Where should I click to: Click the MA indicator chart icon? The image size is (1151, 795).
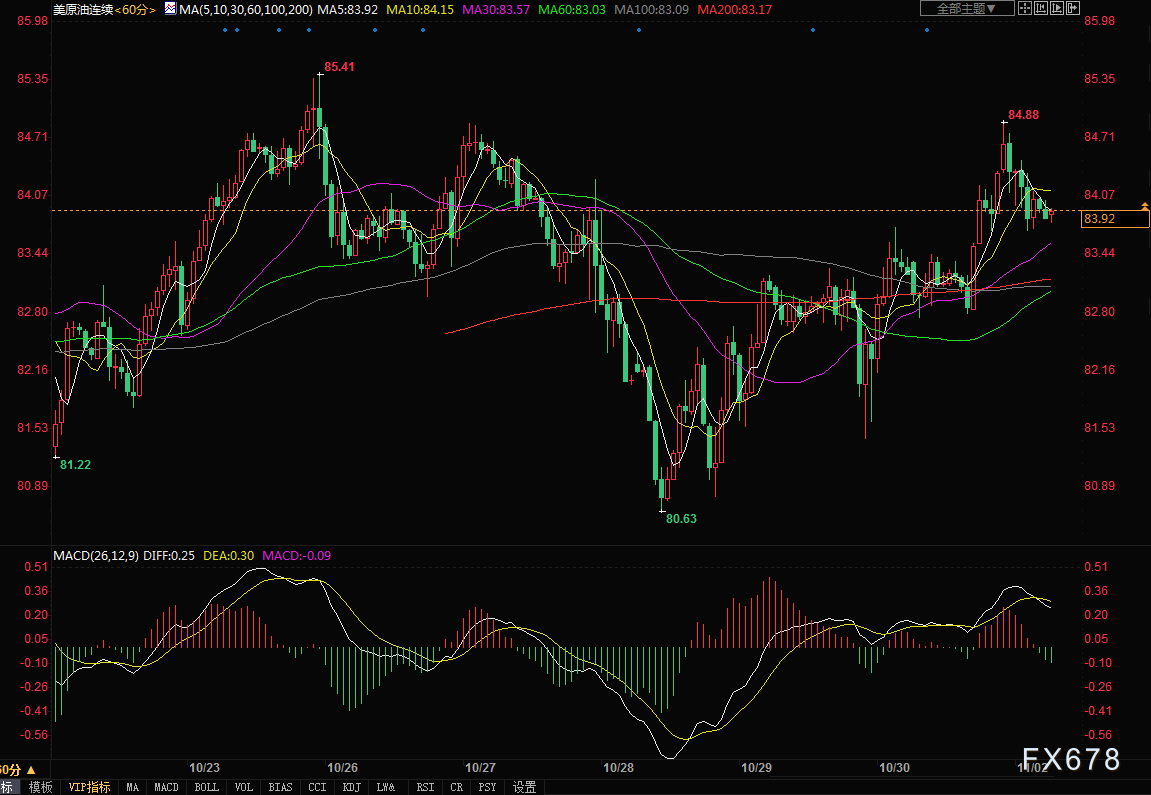[170, 9]
